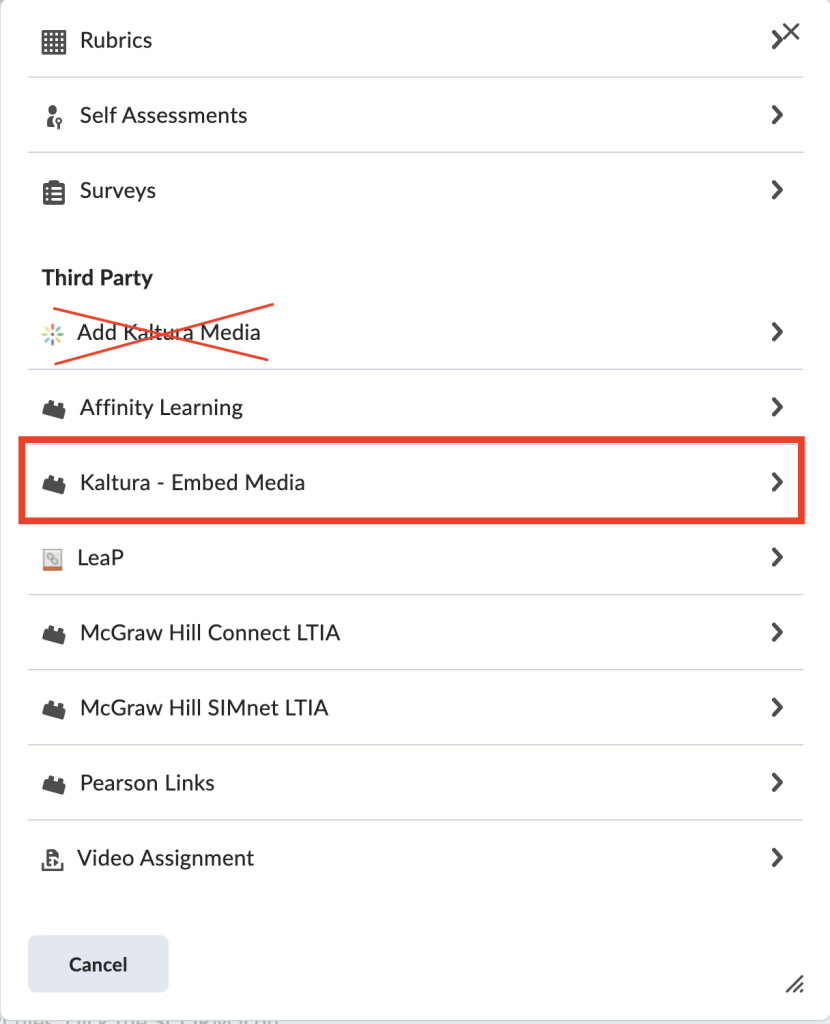Screen dimensions: 830x1024
Task: Select McGraw Hill Connect LTIA entry
Action: (x=415, y=633)
